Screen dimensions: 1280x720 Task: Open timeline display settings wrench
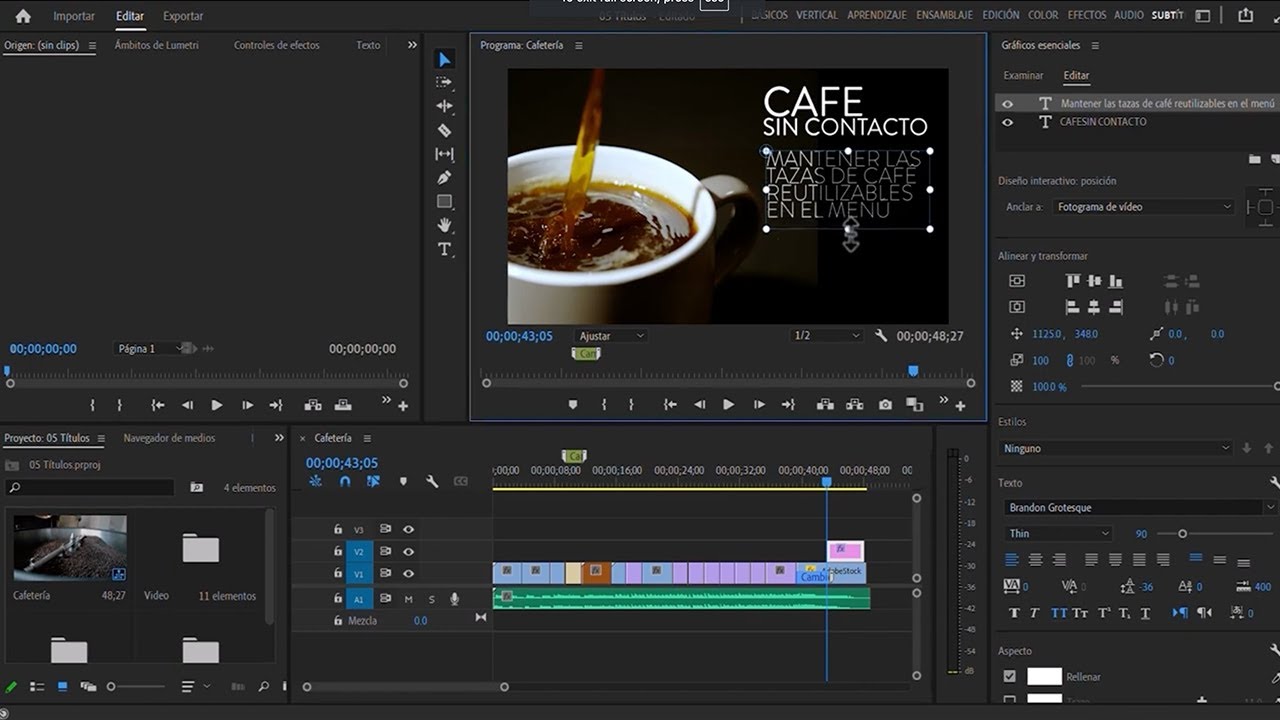[432, 481]
